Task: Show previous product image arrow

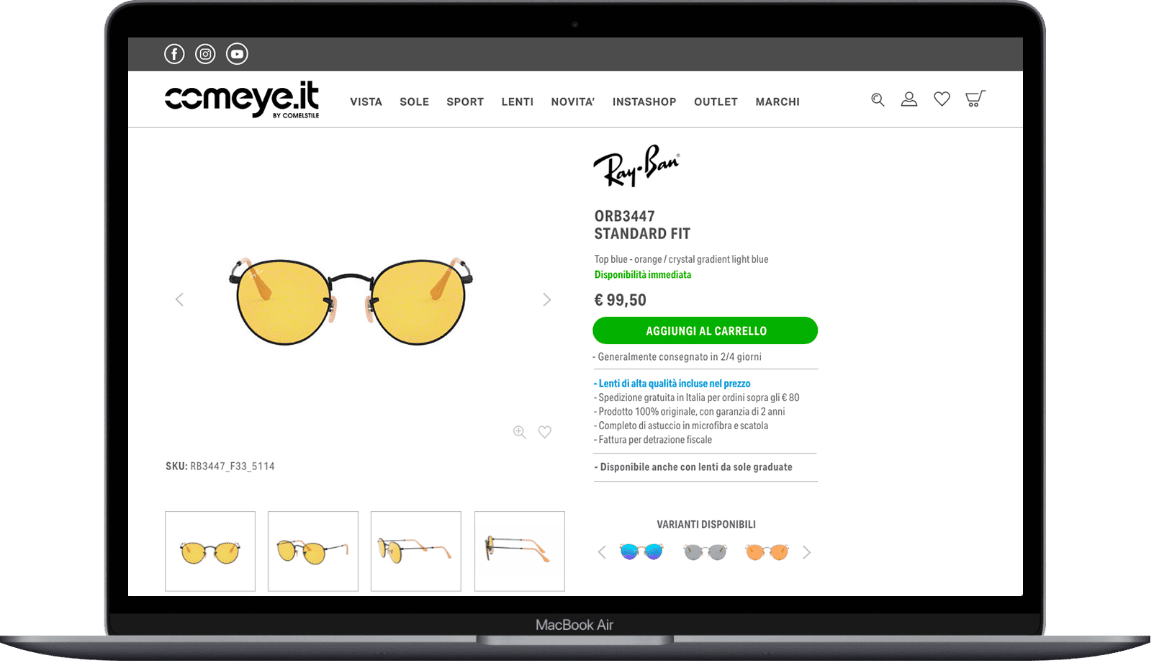Action: pyautogui.click(x=179, y=300)
